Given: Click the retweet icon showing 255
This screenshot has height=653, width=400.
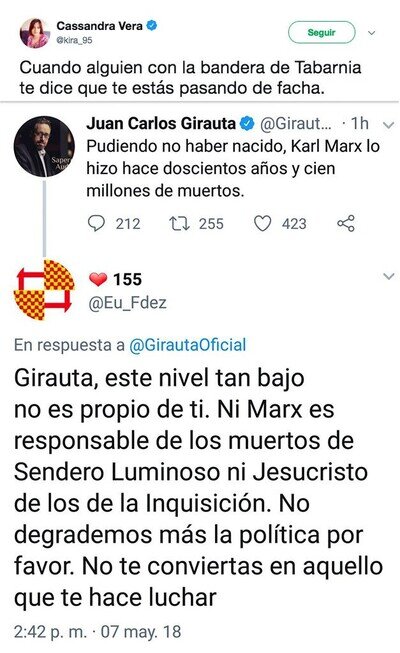Looking at the screenshot, I should (179, 223).
